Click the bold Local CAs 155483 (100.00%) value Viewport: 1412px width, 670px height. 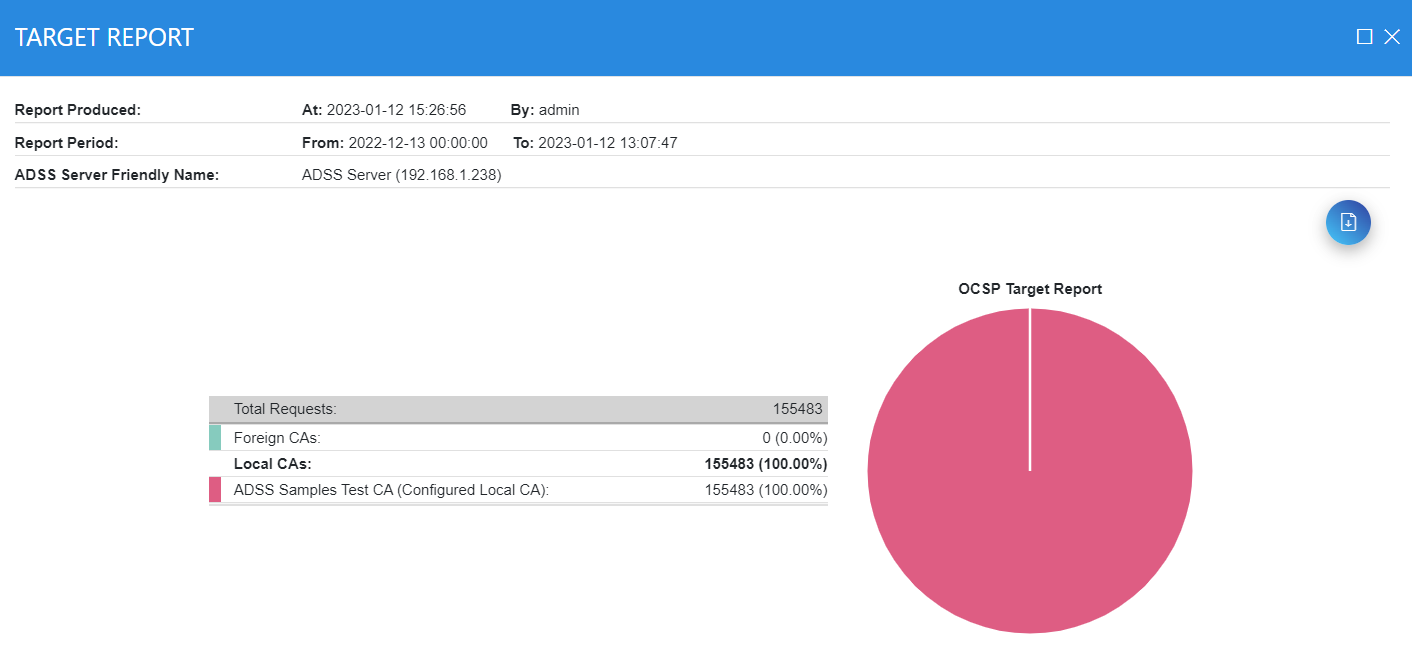pyautogui.click(x=765, y=464)
